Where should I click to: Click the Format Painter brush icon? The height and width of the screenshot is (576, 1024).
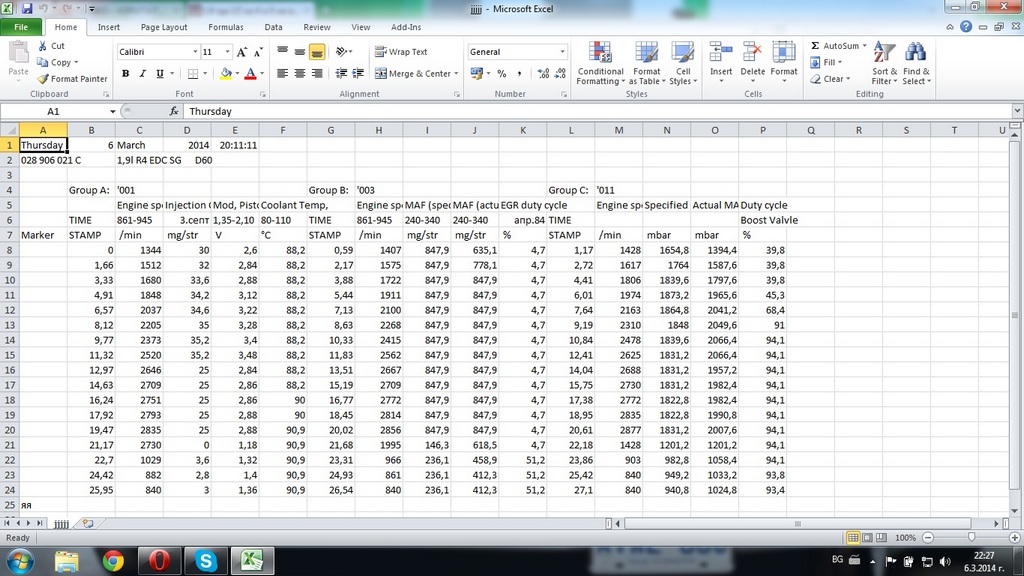pos(43,79)
